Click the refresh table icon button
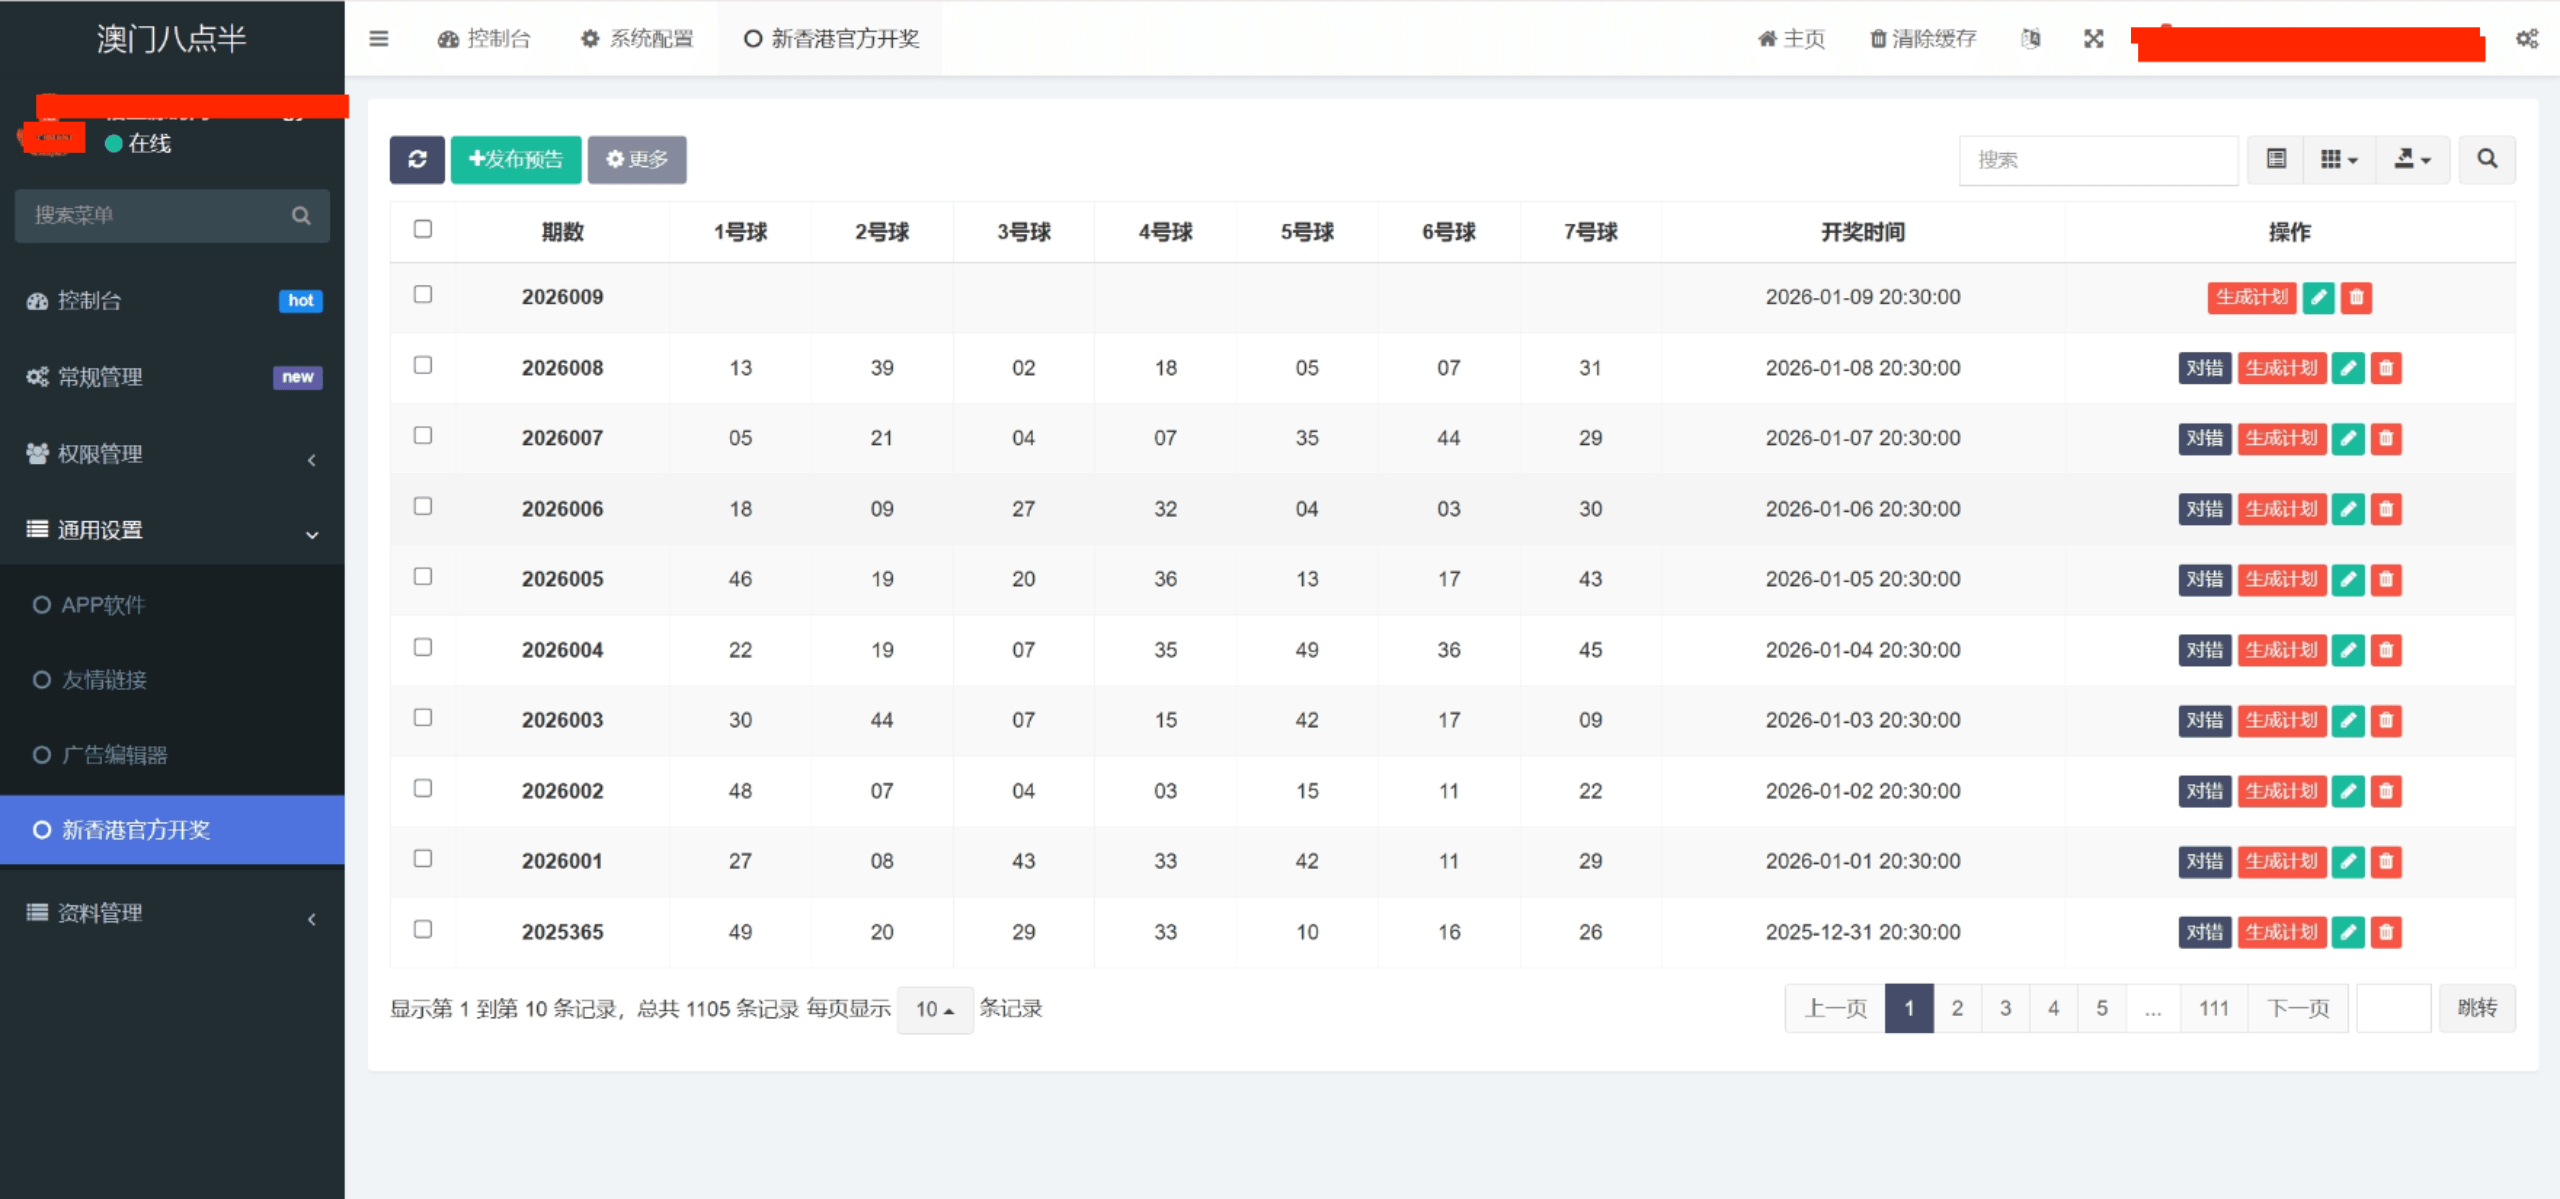 [x=417, y=159]
